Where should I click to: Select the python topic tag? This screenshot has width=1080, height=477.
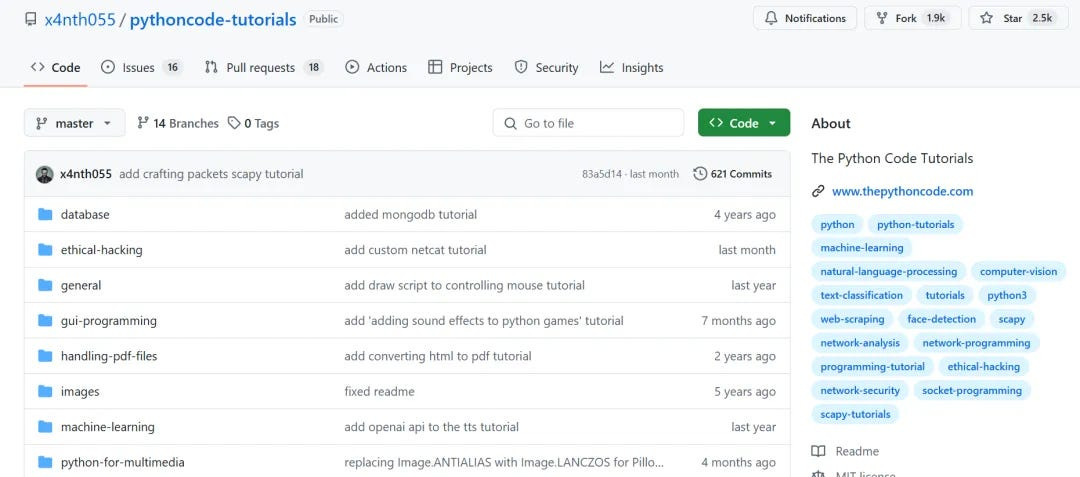(838, 224)
